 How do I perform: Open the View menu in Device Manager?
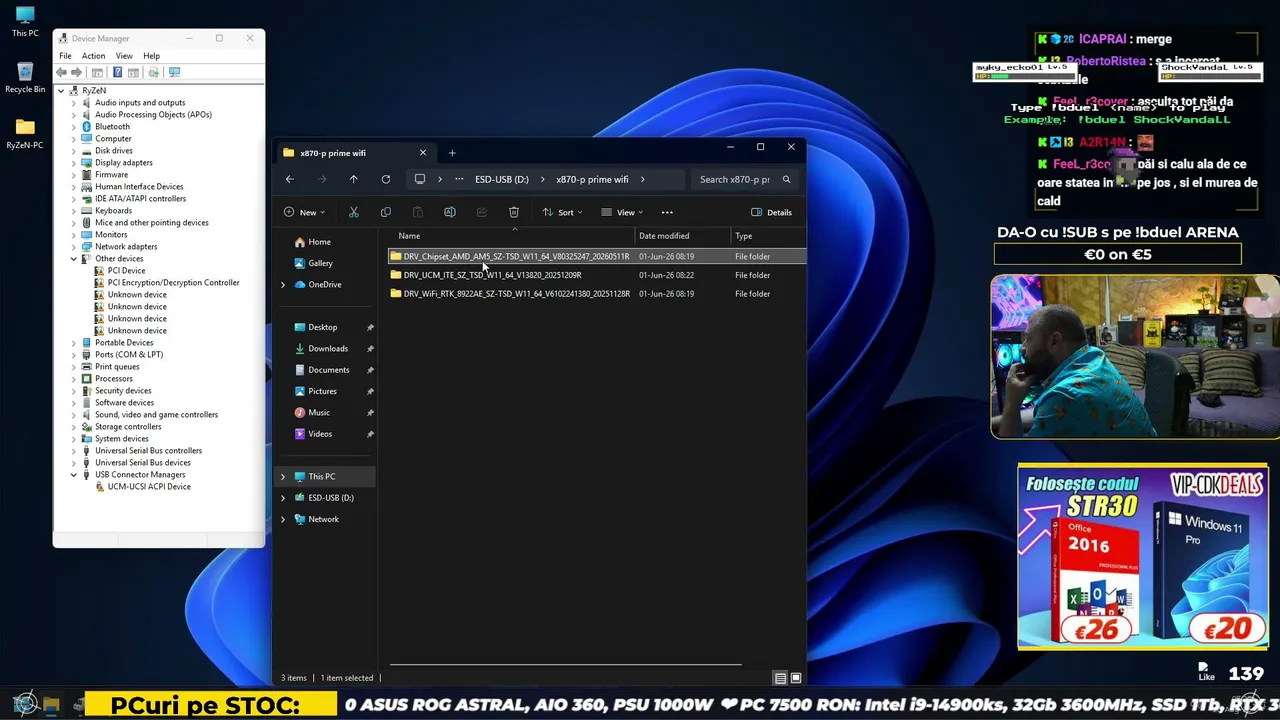coord(124,56)
